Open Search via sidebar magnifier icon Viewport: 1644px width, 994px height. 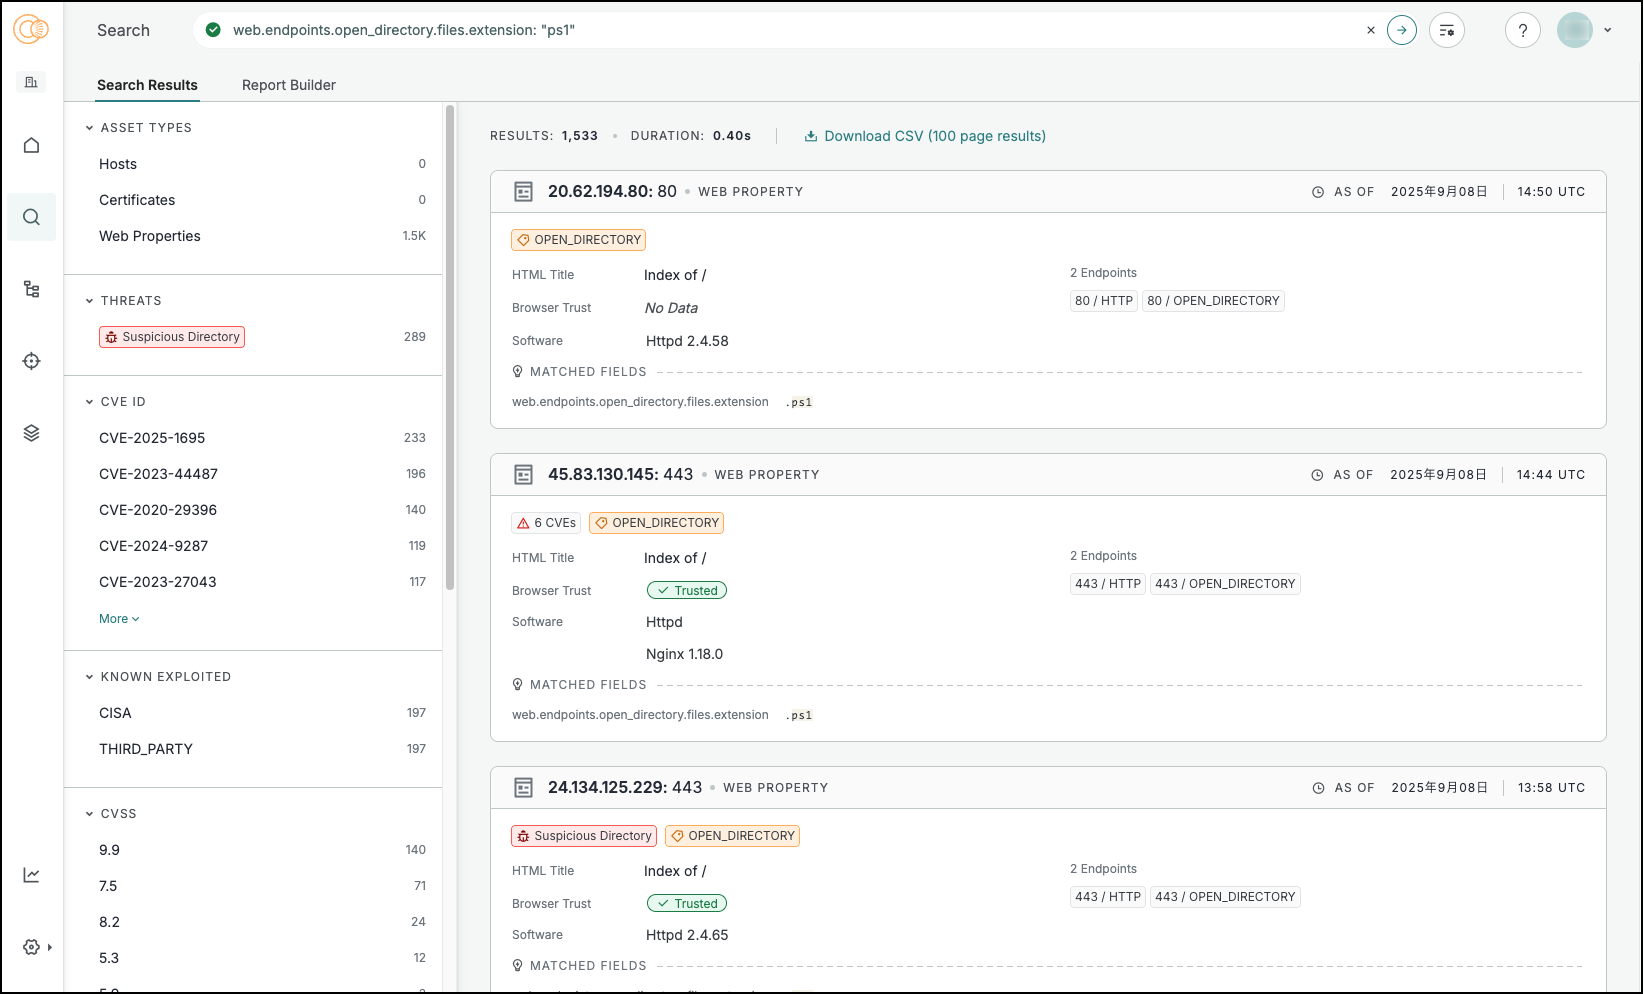pos(31,217)
